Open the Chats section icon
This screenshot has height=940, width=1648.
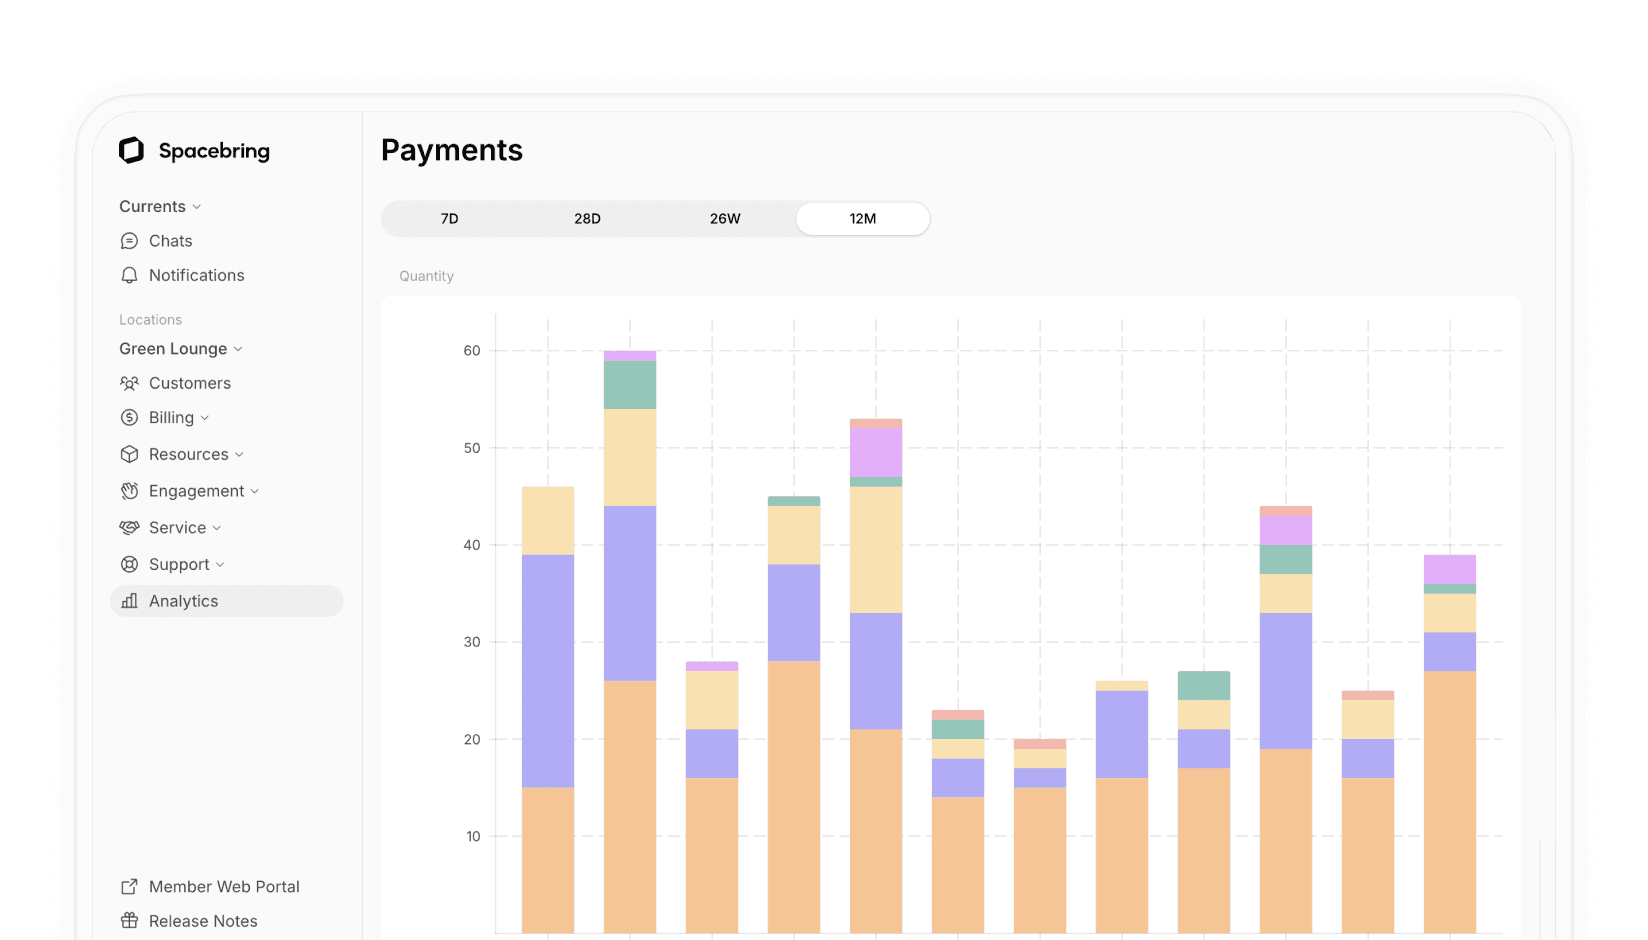point(129,240)
